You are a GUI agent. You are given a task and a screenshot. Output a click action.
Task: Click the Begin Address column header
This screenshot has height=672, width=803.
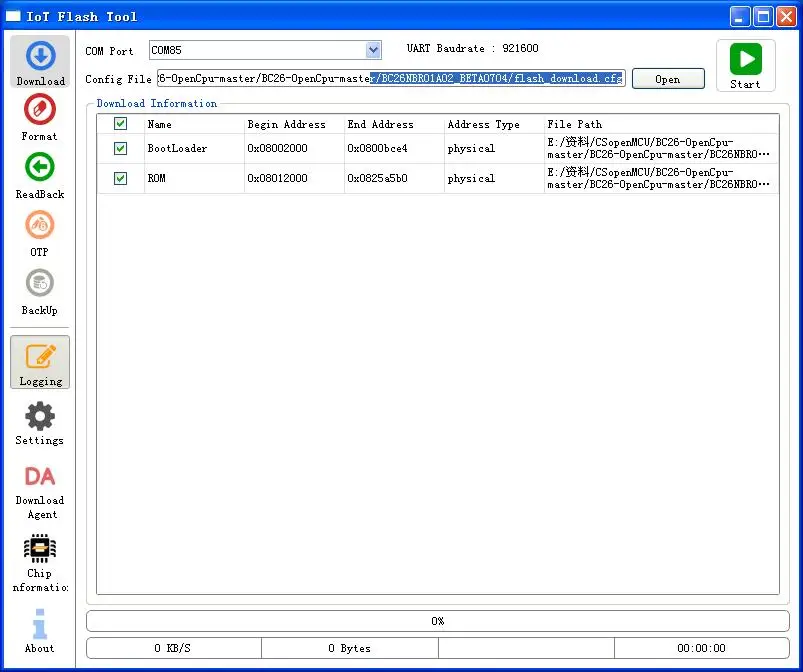point(294,124)
